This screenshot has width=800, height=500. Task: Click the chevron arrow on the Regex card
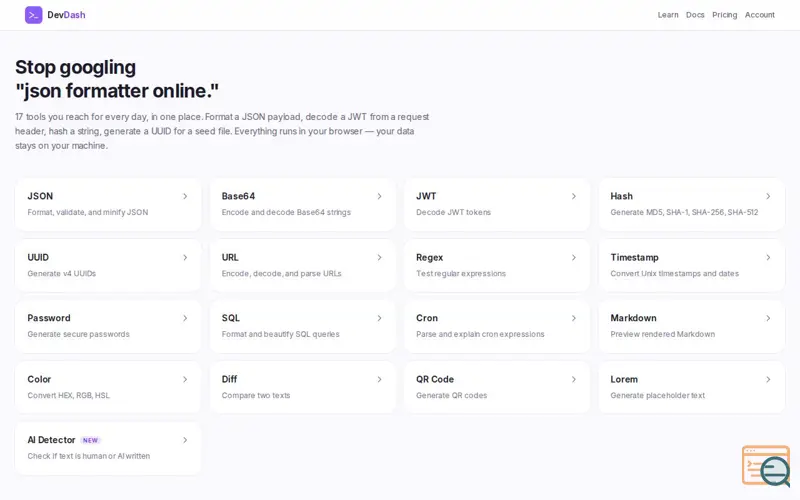574,258
